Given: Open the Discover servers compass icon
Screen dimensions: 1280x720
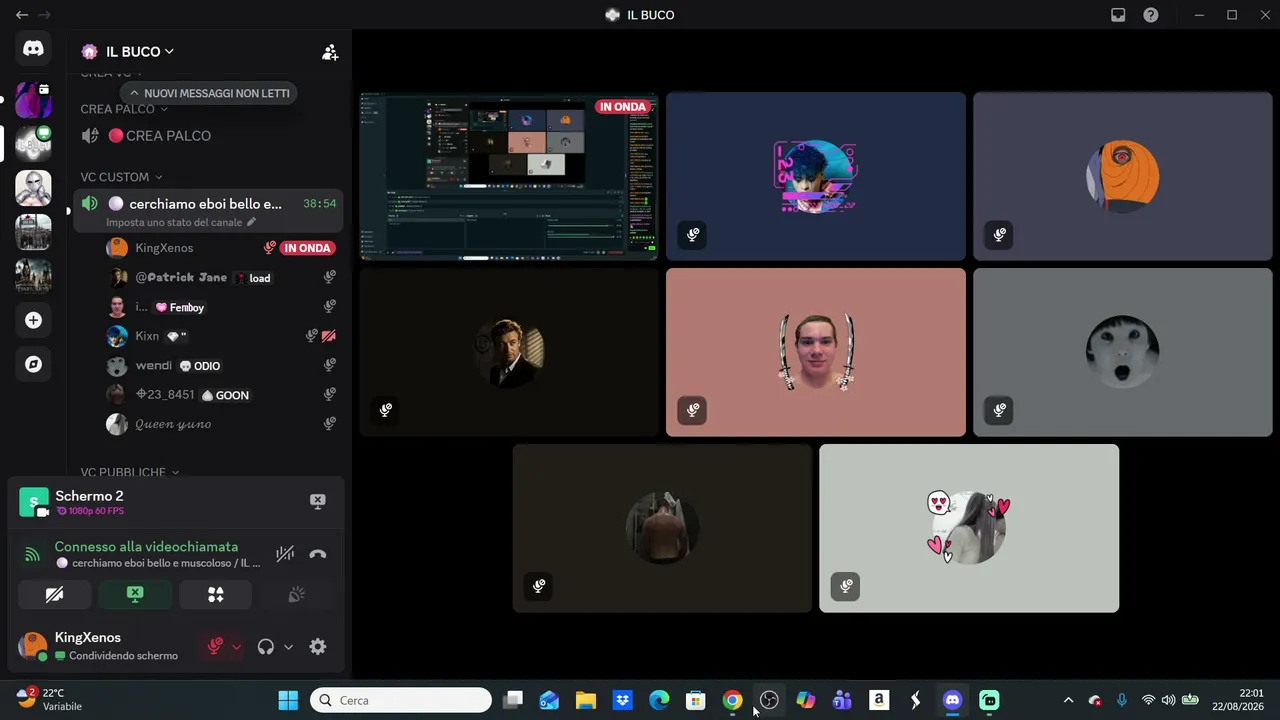Looking at the screenshot, I should coord(33,364).
